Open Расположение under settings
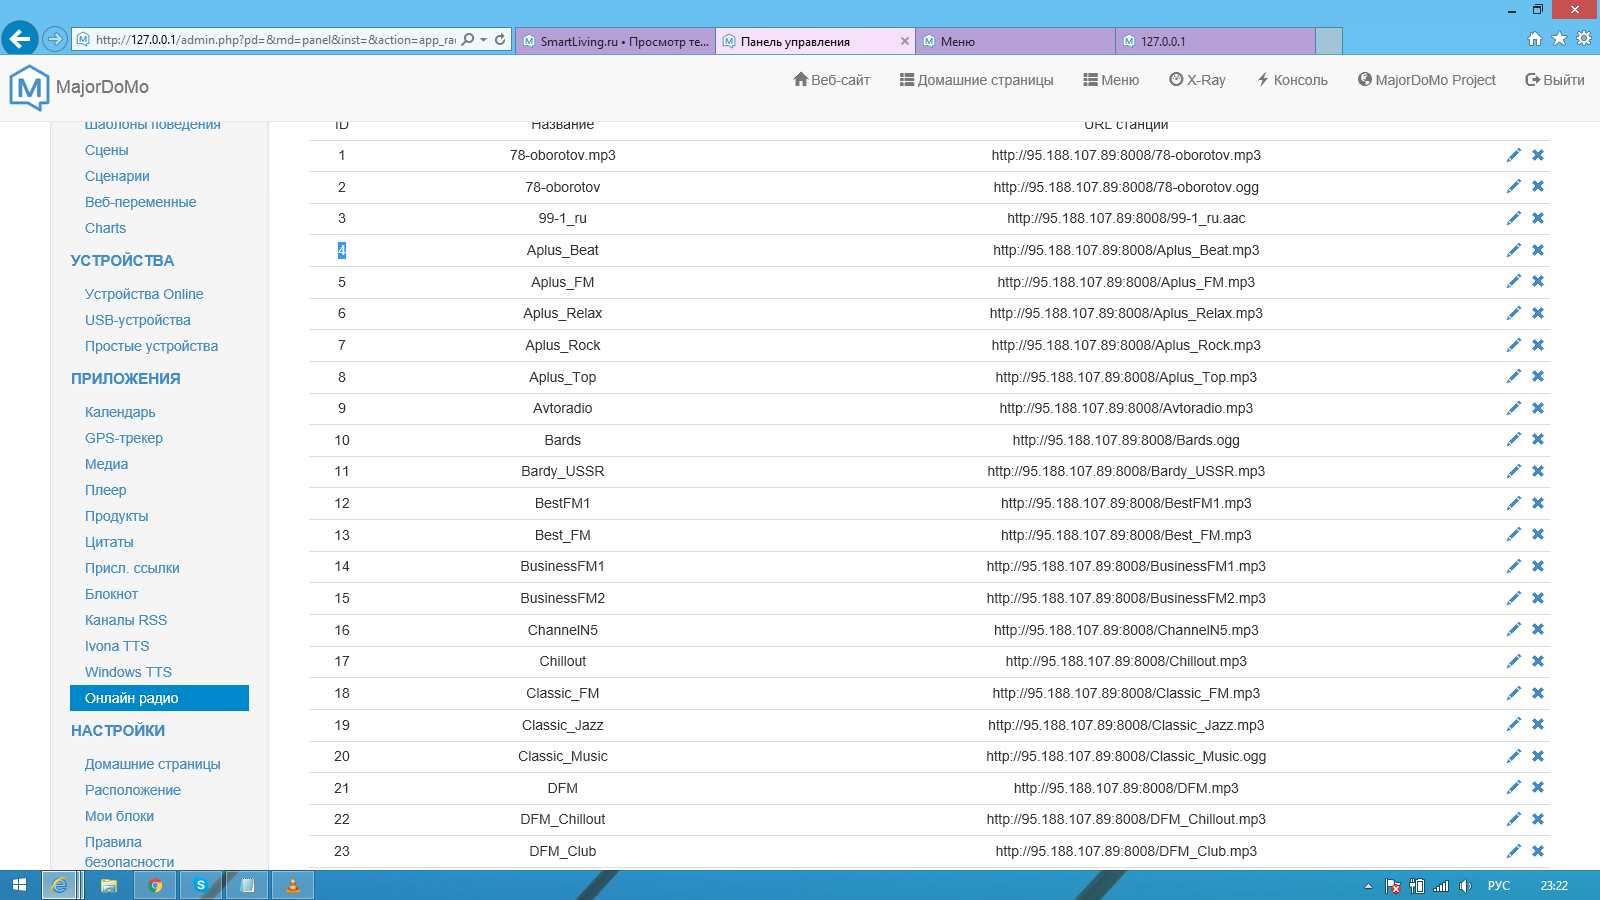The image size is (1600, 900). coord(133,790)
